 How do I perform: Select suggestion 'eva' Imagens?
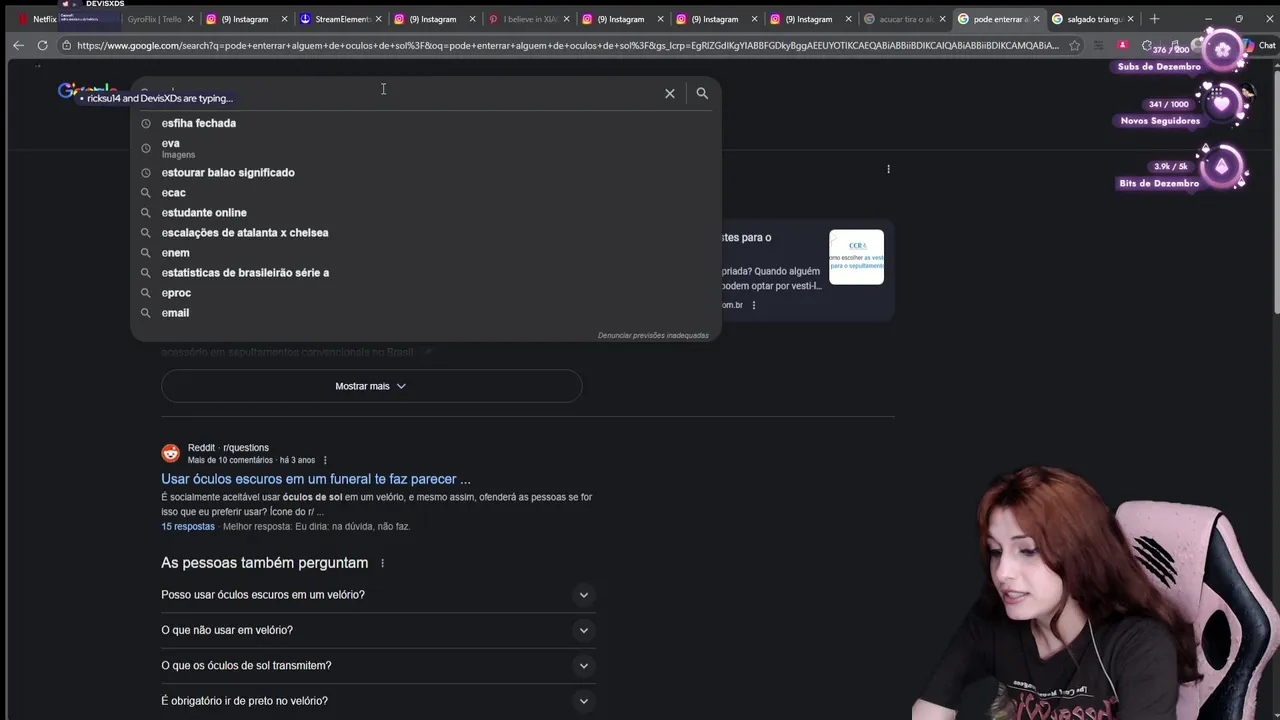[x=178, y=148]
